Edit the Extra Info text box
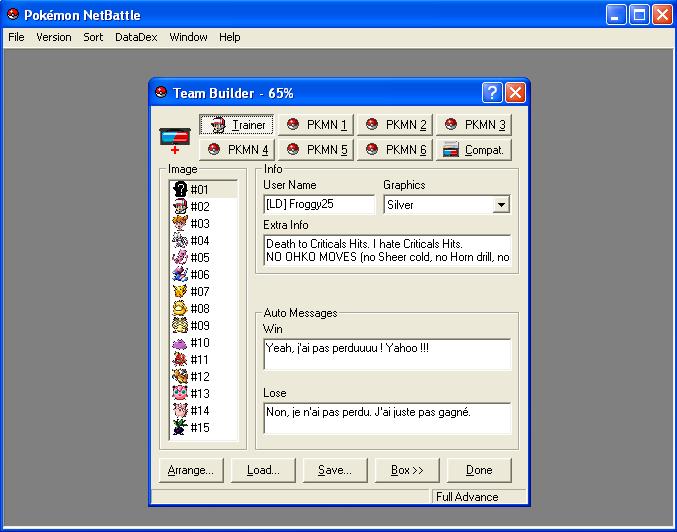 point(387,250)
